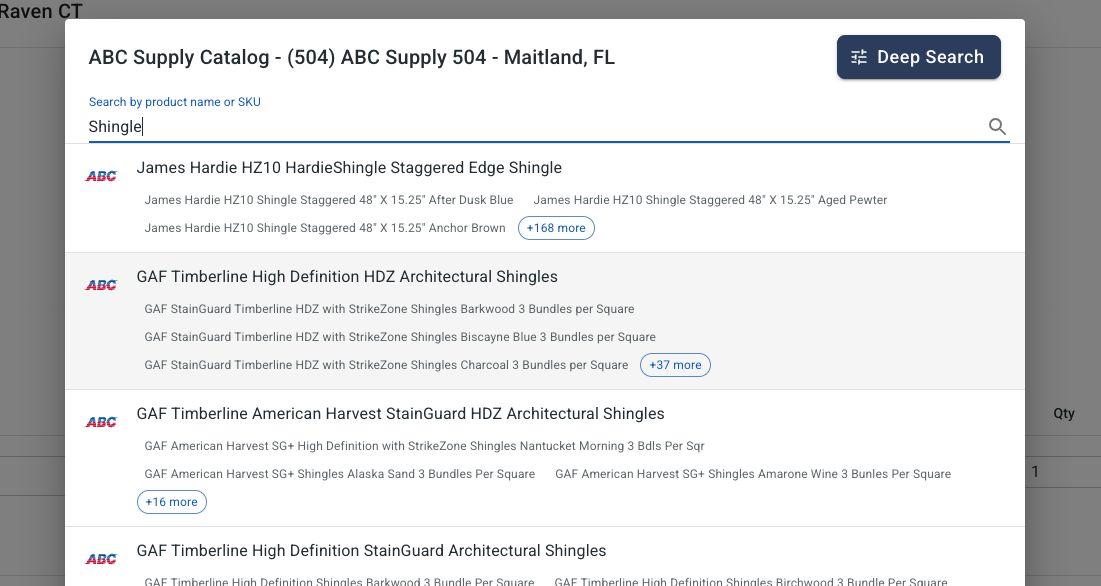
Task: Select Timberline HDZ Barkwood shingles variant
Action: pos(389,309)
